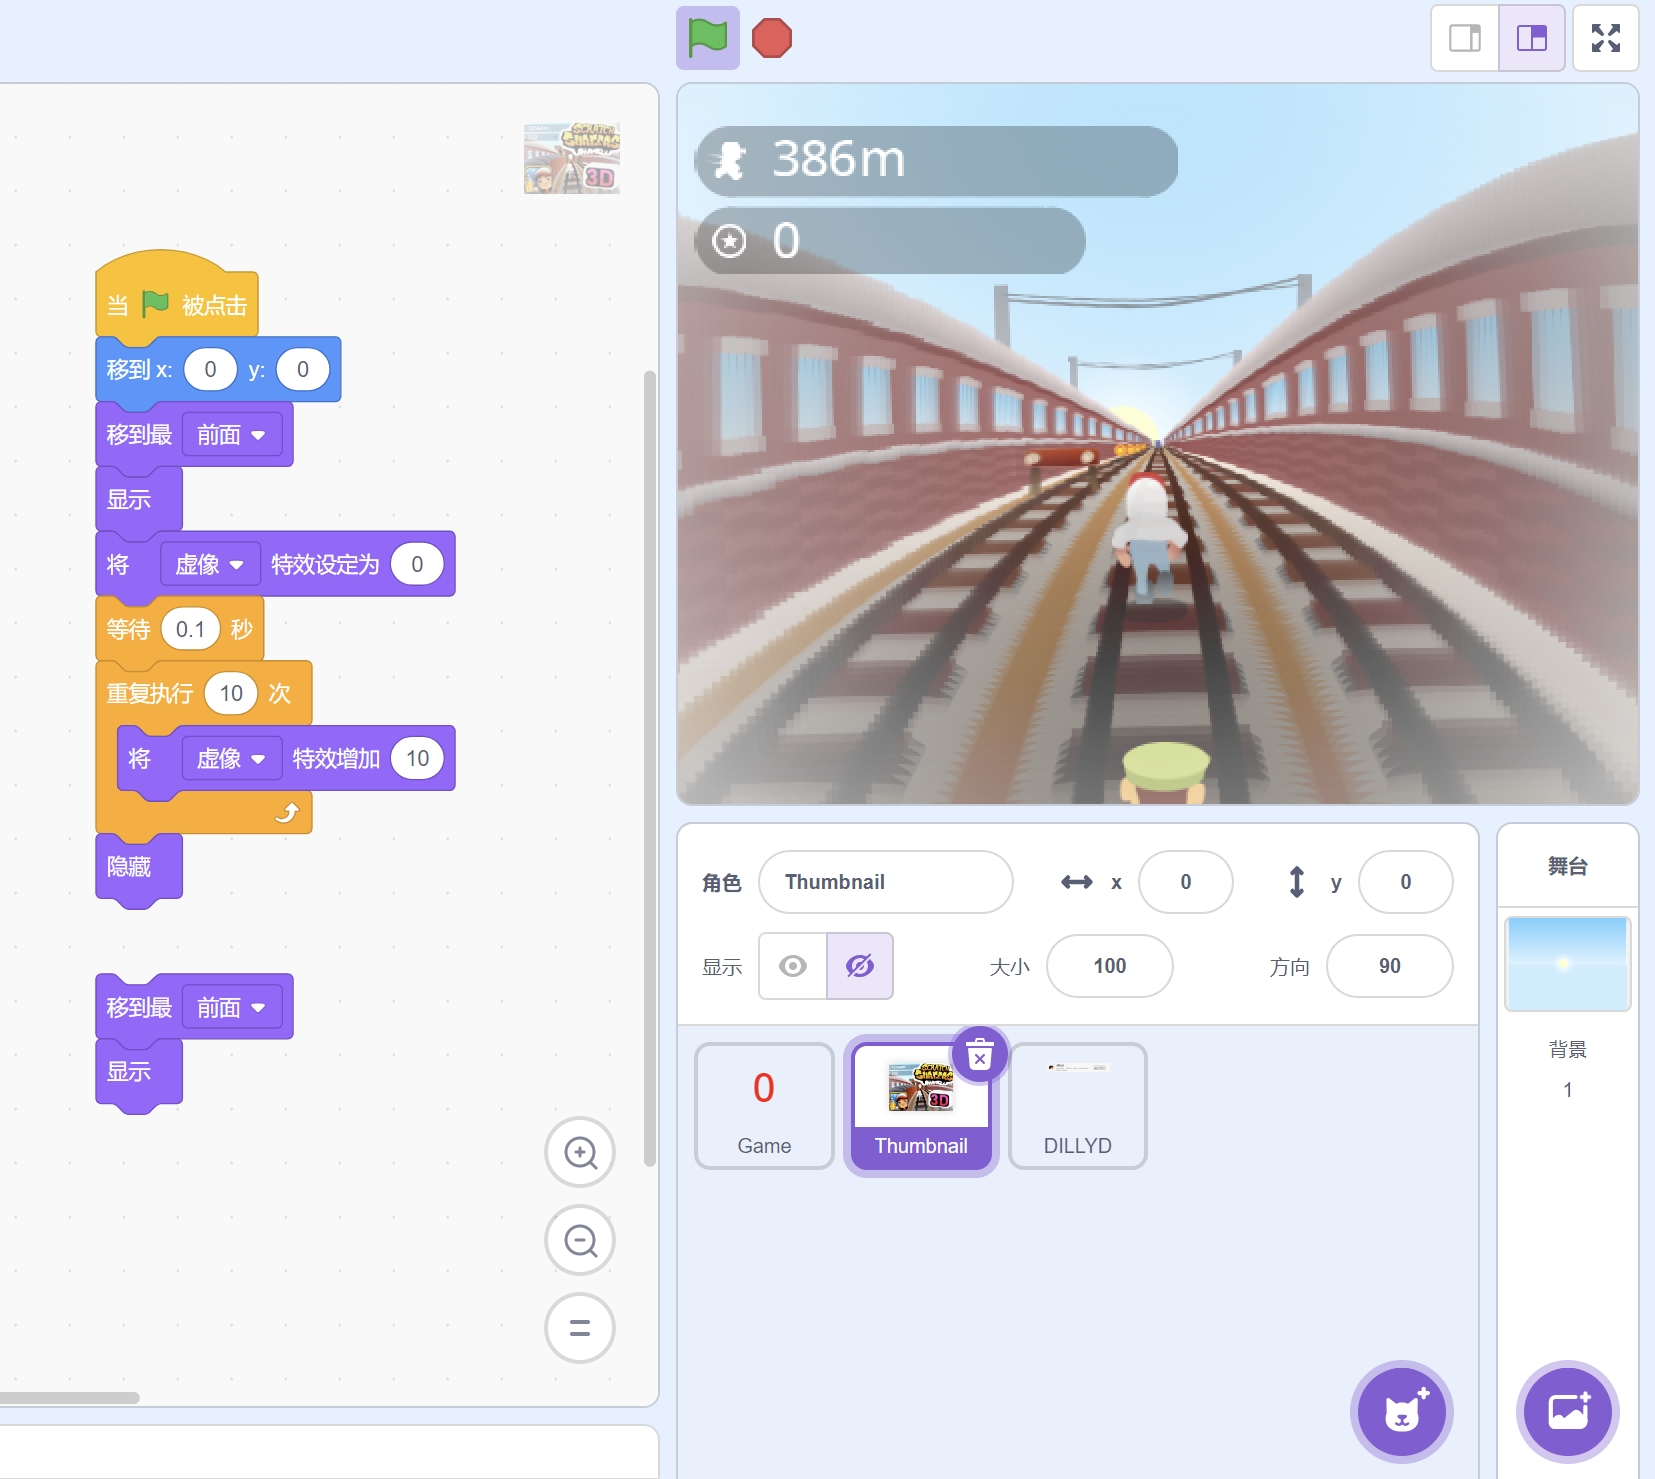This screenshot has height=1479, width=1655.
Task: Click the x value in the 移到 block
Action: pyautogui.click(x=210, y=370)
